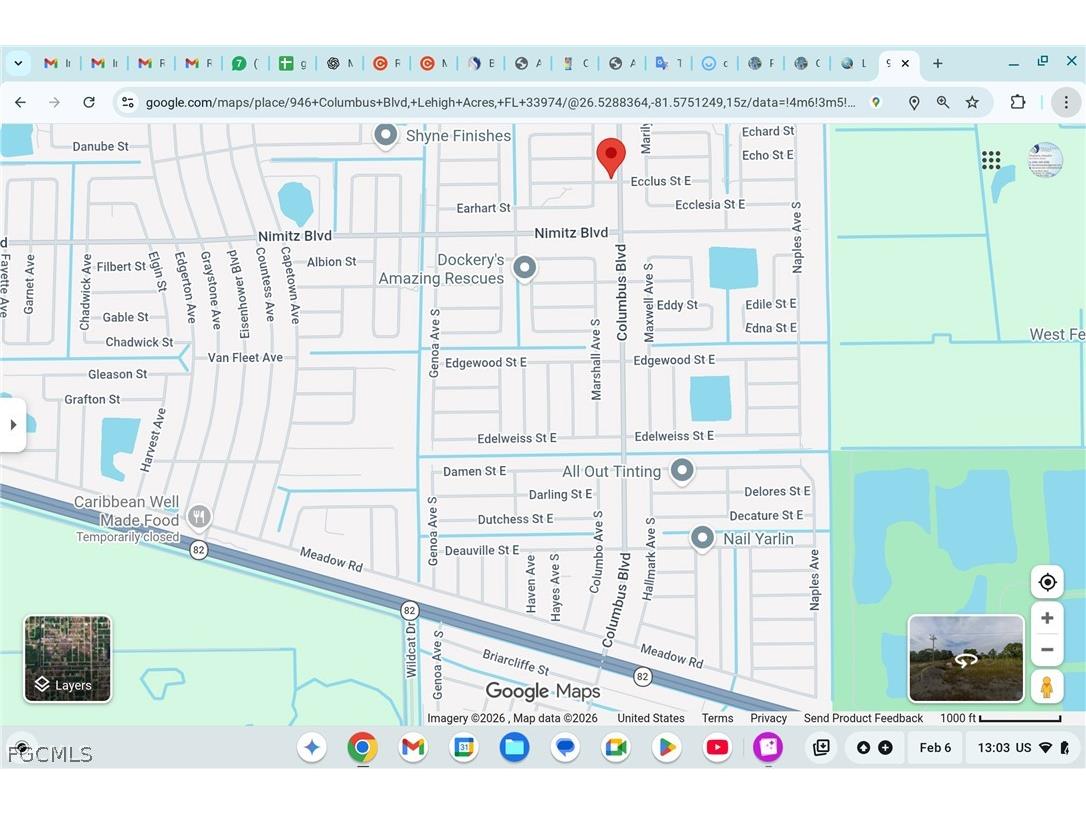Expand the collapsed left side panel
Screen dimensions: 1086x814
pyautogui.click(x=14, y=424)
